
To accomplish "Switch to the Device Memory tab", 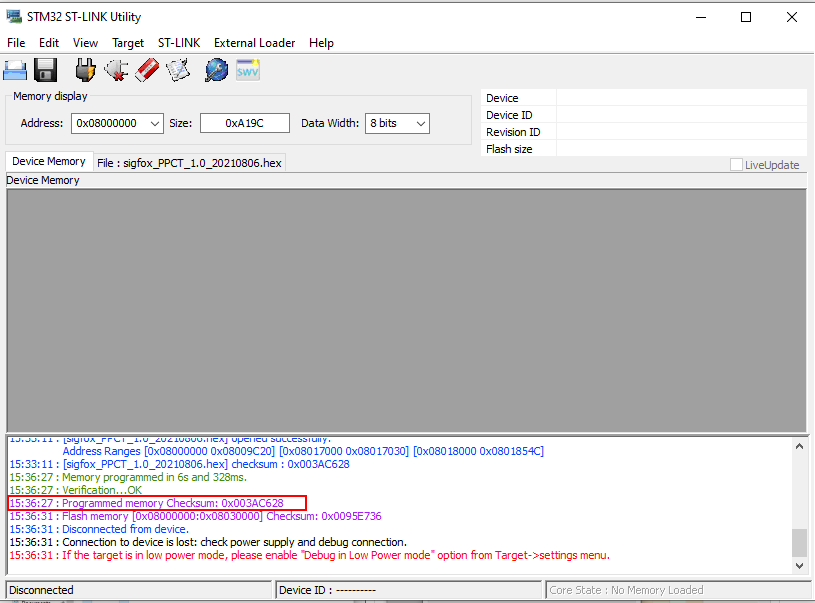I will (x=49, y=162).
